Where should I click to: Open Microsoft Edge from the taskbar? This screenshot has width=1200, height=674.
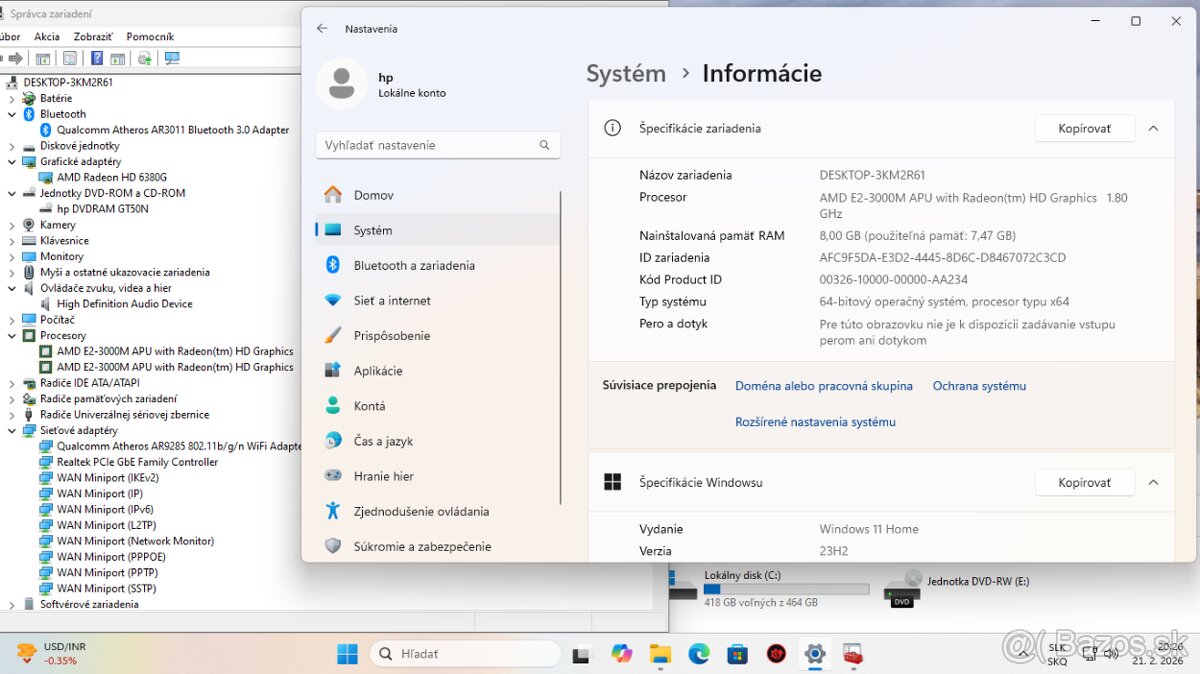[x=699, y=654]
